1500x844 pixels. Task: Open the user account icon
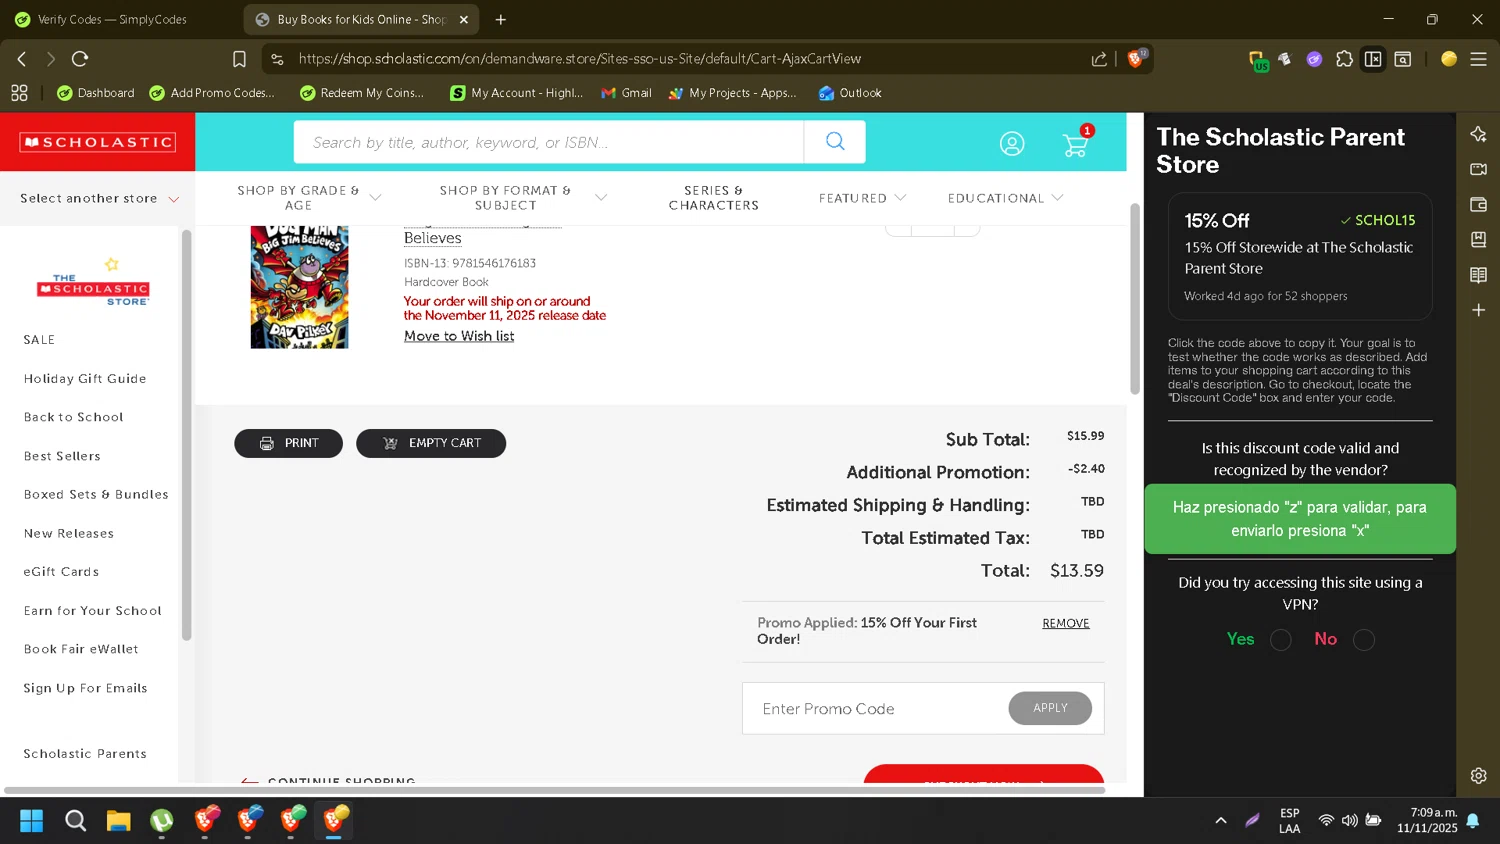(1012, 144)
